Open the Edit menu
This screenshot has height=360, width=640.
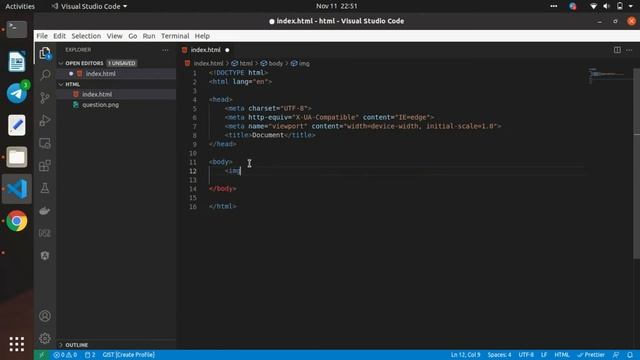[x=60, y=36]
